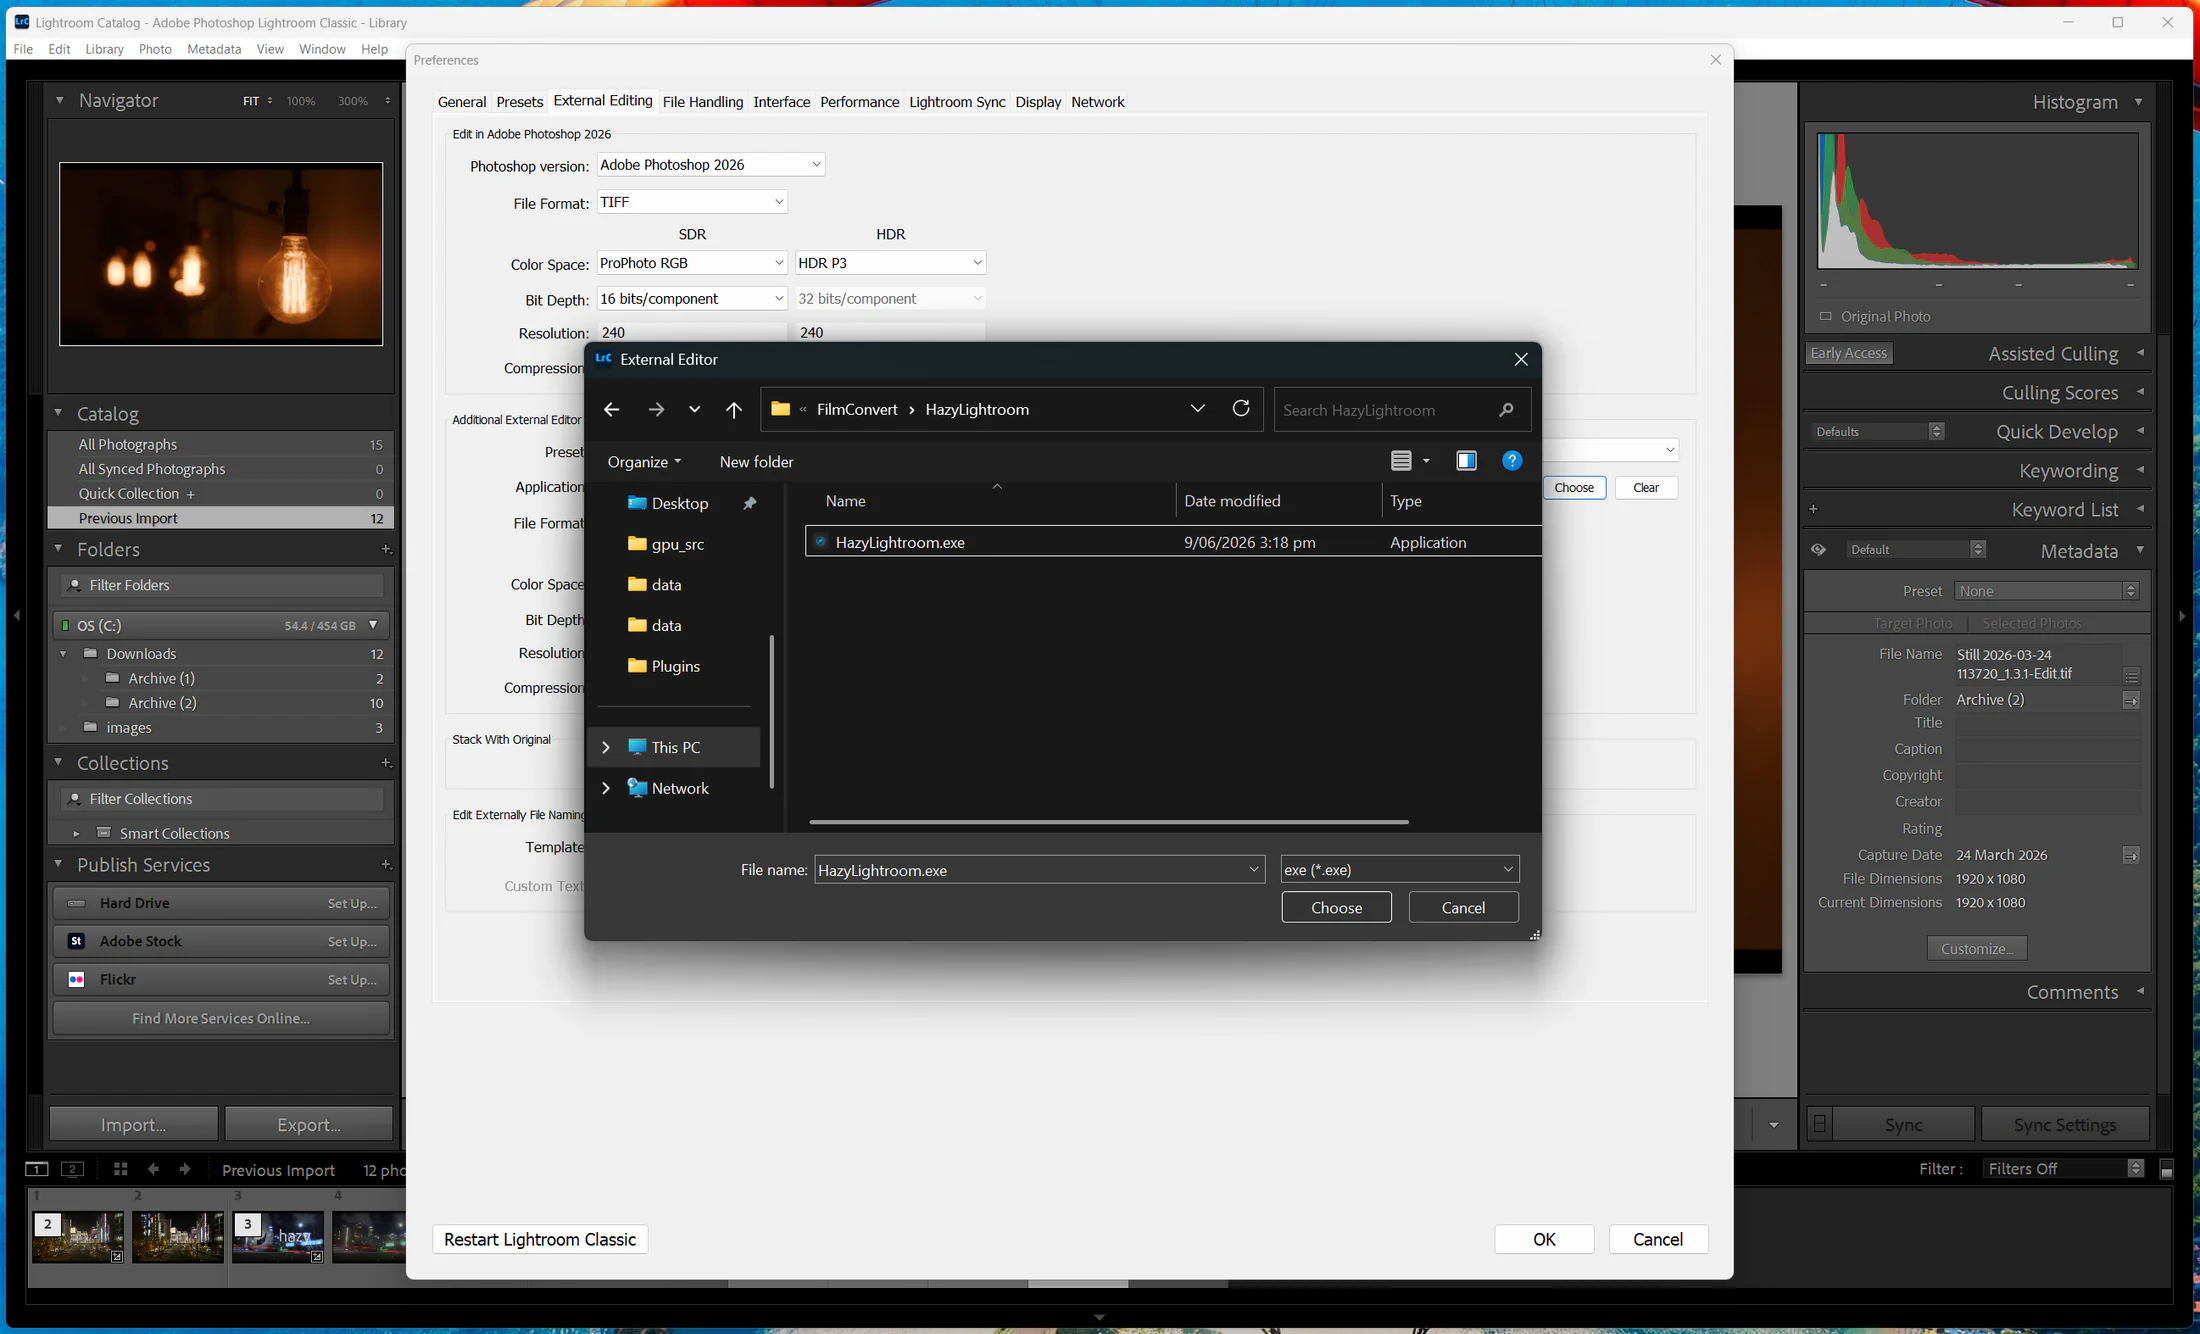
Task: Click the file list horizontal scrollbar
Action: [x=1109, y=822]
